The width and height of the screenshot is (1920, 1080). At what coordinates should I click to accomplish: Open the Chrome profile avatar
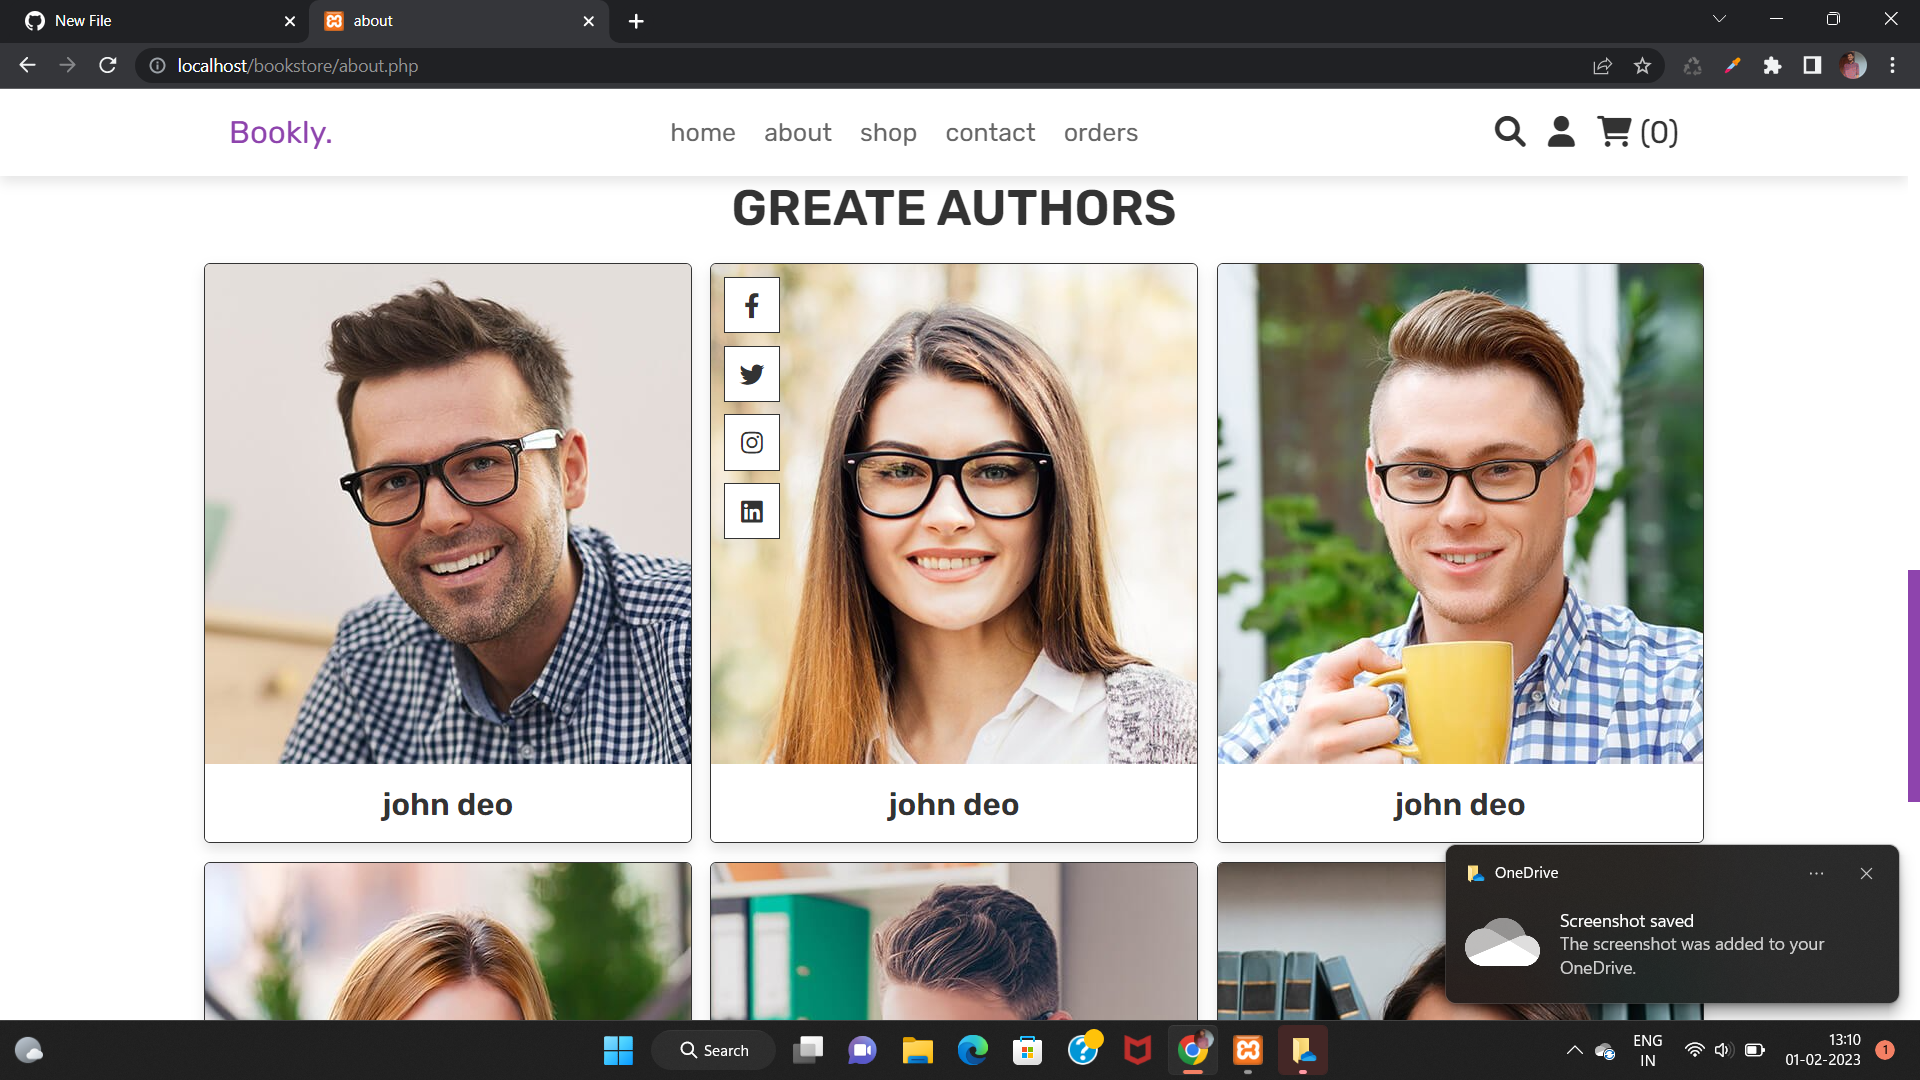point(1853,65)
